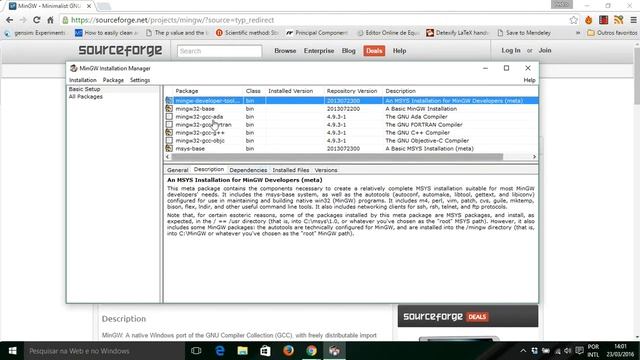This screenshot has height=360, width=640.
Task: Open the Package menu
Action: (113, 80)
